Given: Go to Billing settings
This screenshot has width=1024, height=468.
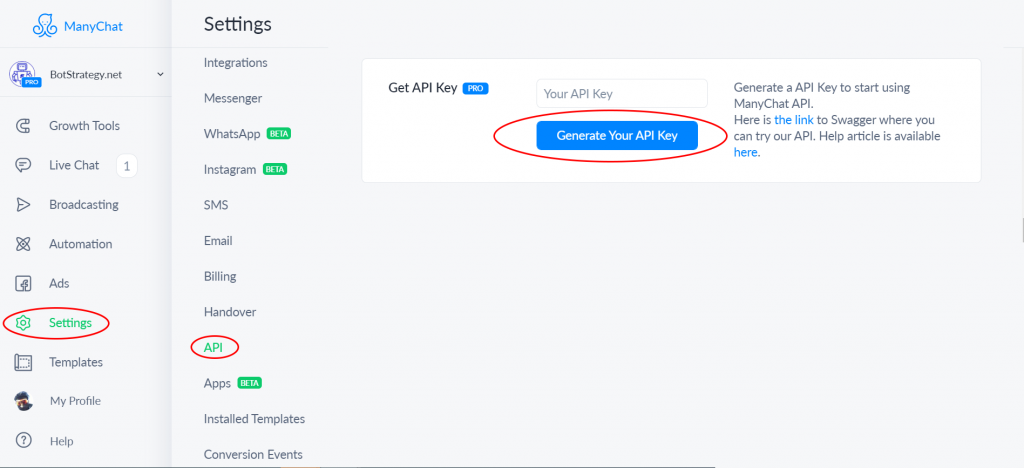Looking at the screenshot, I should (x=220, y=276).
